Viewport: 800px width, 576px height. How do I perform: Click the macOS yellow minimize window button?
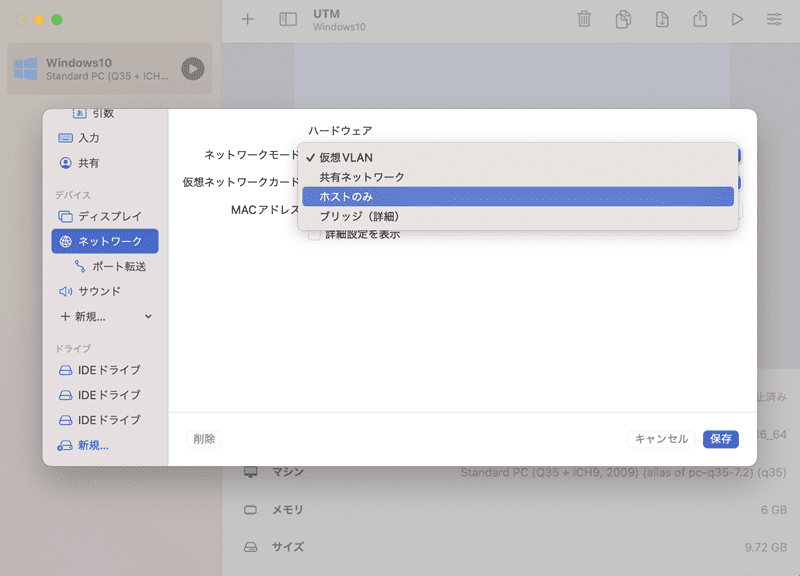(x=39, y=19)
